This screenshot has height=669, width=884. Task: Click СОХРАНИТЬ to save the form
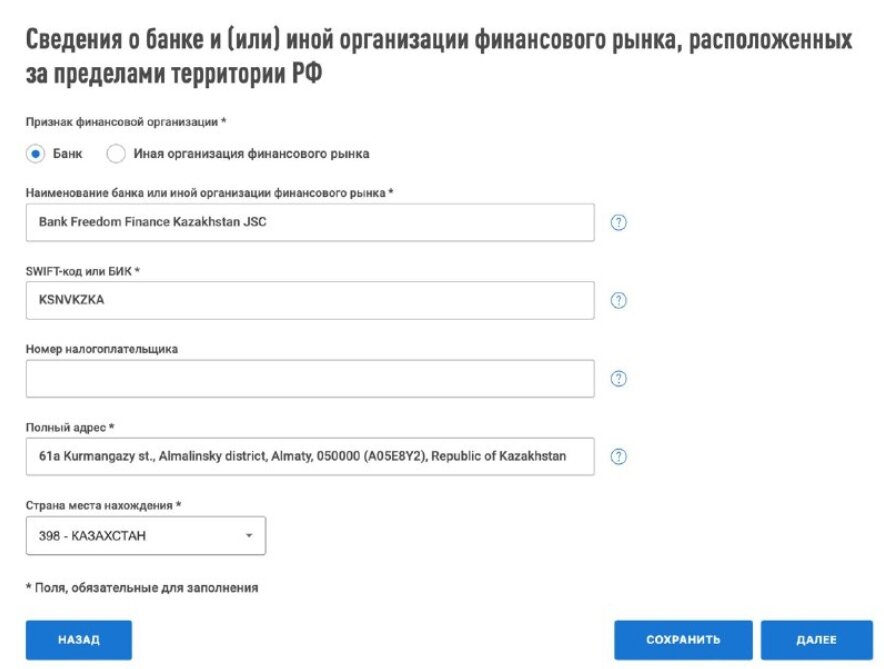684,640
